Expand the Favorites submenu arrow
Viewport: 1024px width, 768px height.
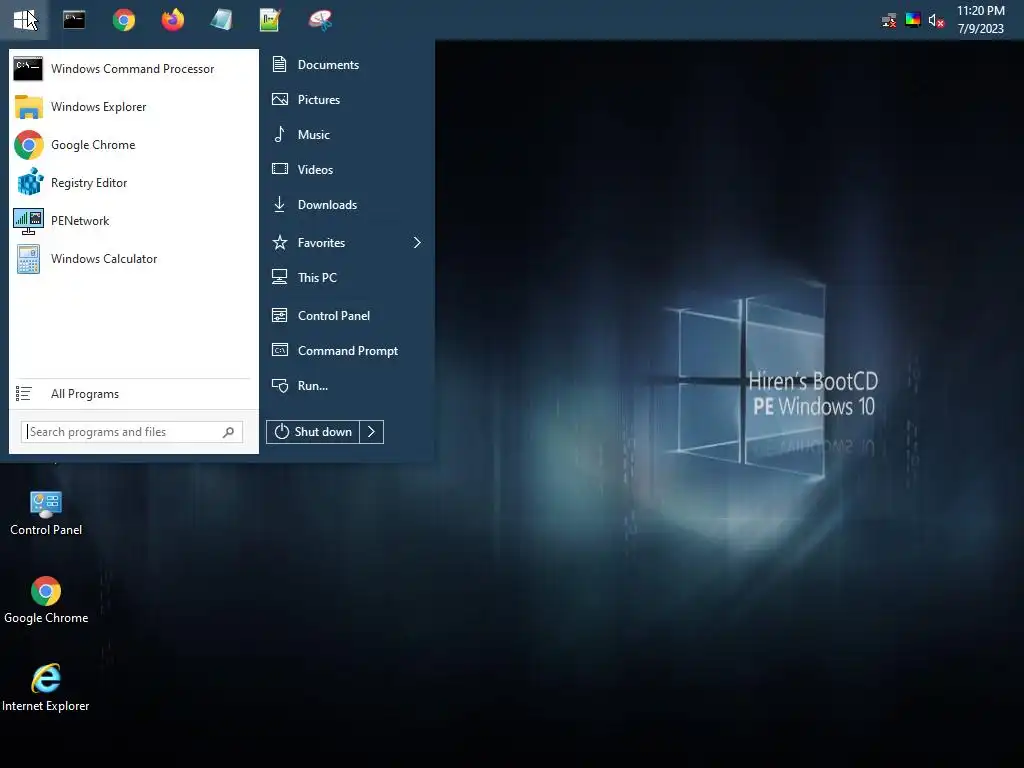(417, 242)
